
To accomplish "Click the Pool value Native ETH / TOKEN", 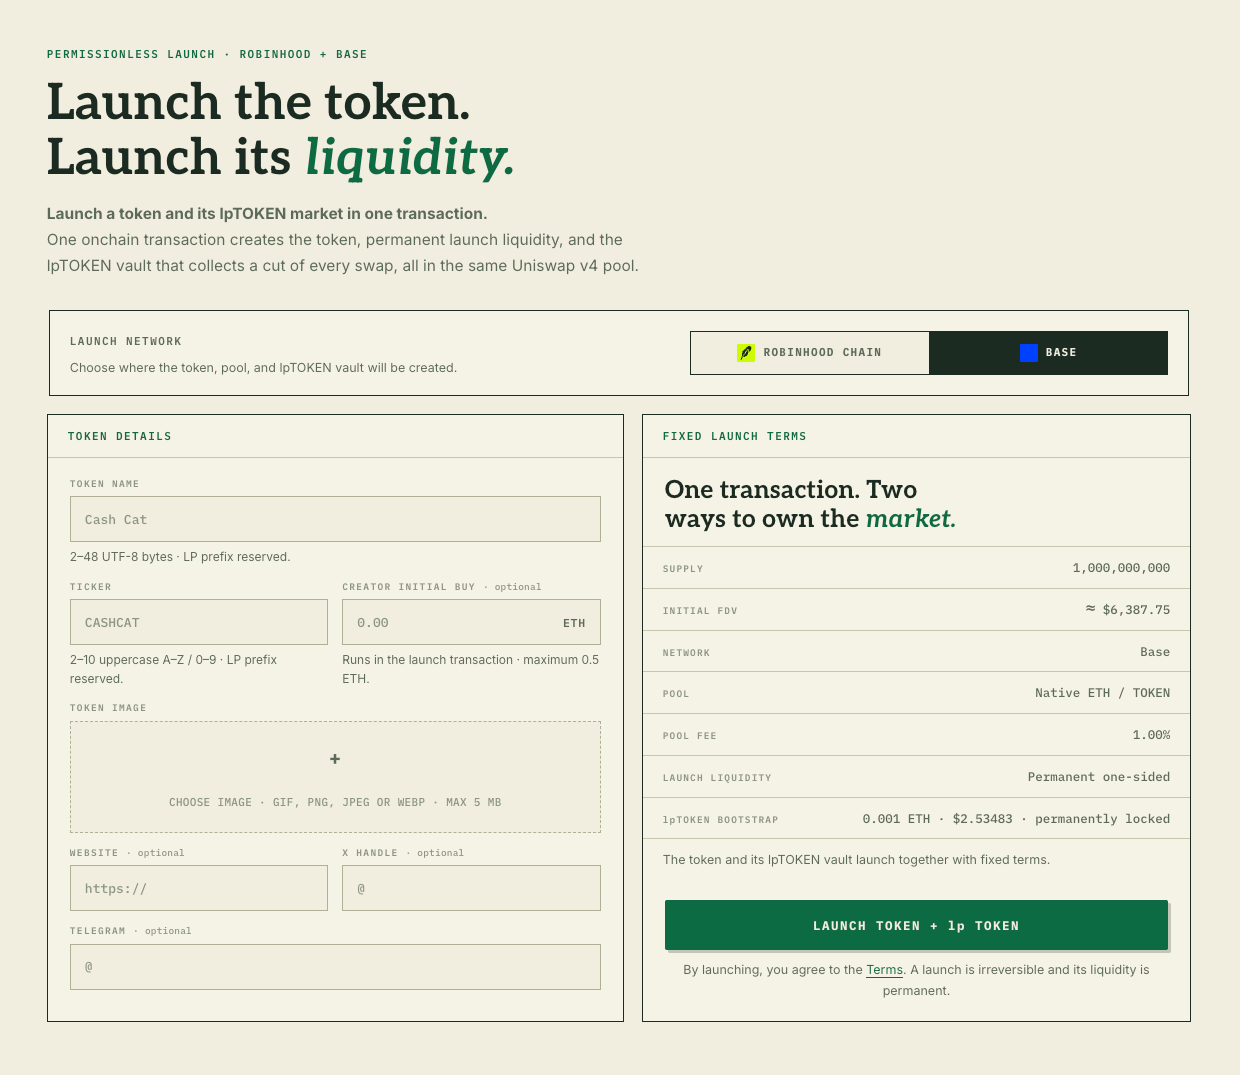I will point(1102,693).
